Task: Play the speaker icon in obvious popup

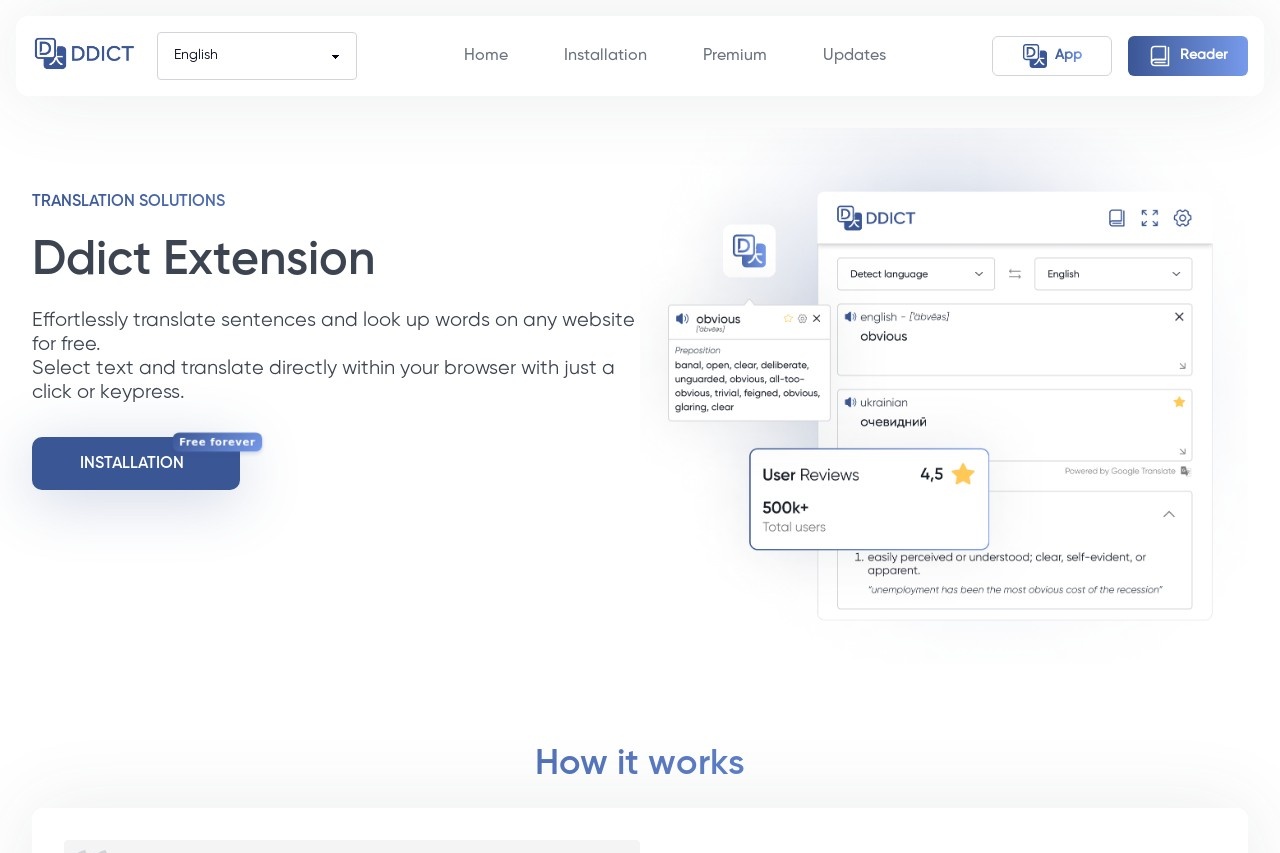Action: point(682,319)
